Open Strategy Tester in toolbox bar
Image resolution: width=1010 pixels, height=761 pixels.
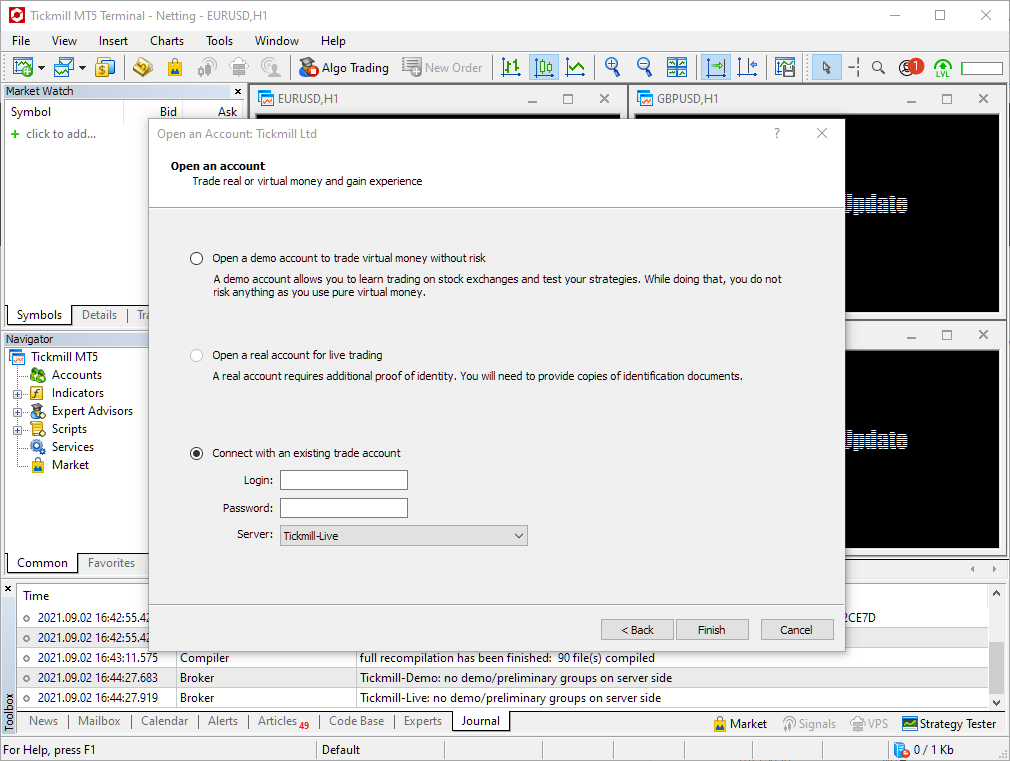tap(949, 724)
